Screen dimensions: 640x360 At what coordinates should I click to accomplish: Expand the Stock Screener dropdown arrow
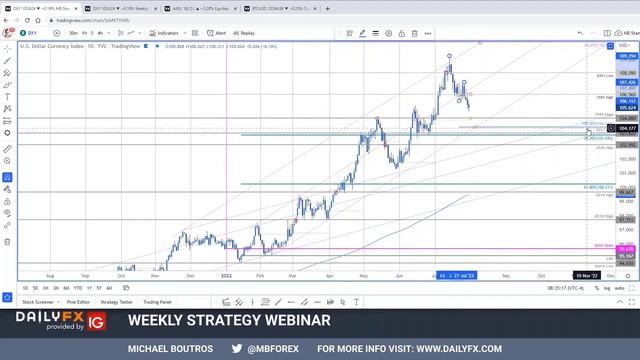tap(58, 302)
